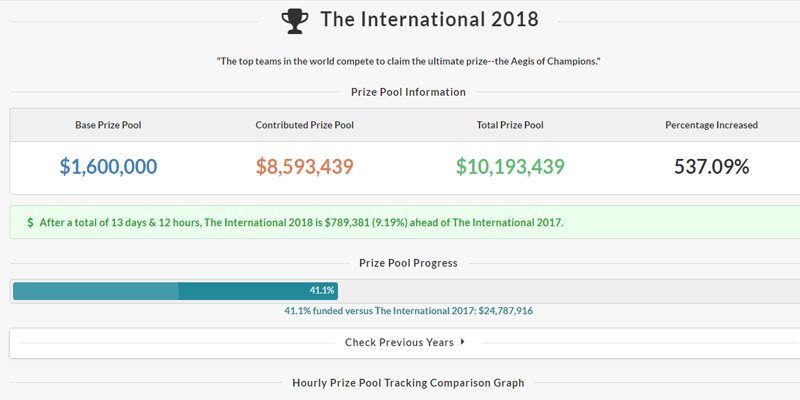Screen dimensions: 800x400
Task: Click The International 2018 title
Action: click(429, 19)
